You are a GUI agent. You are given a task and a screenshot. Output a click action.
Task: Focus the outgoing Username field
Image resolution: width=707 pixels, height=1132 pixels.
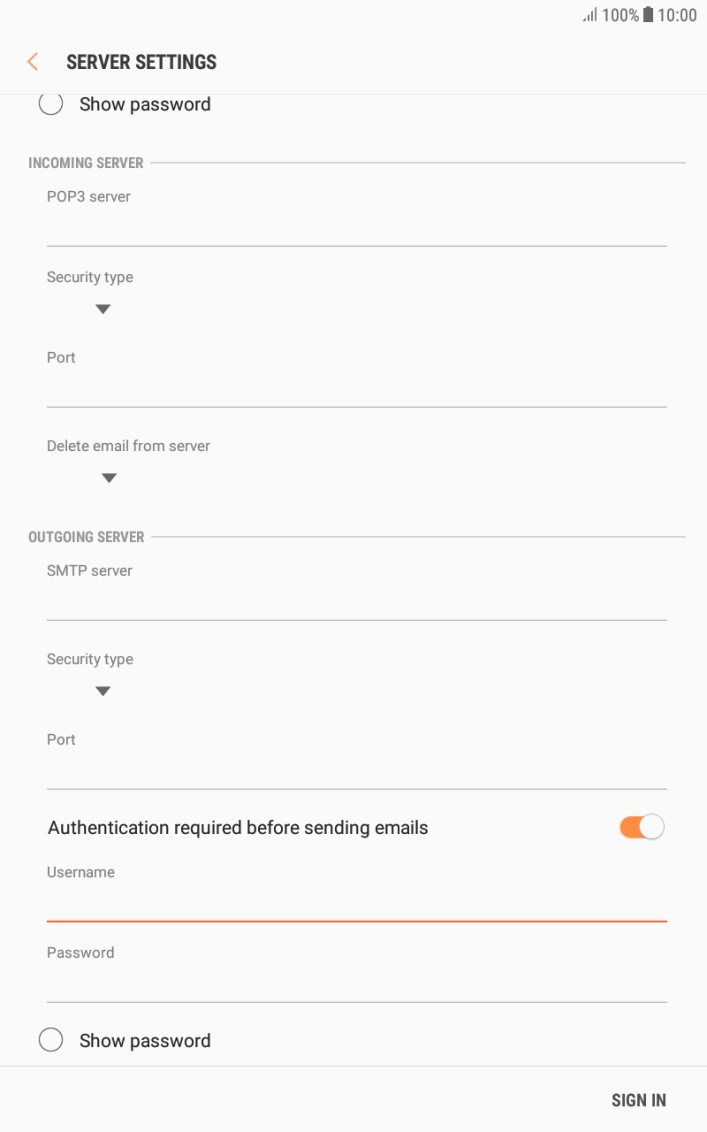(356, 903)
